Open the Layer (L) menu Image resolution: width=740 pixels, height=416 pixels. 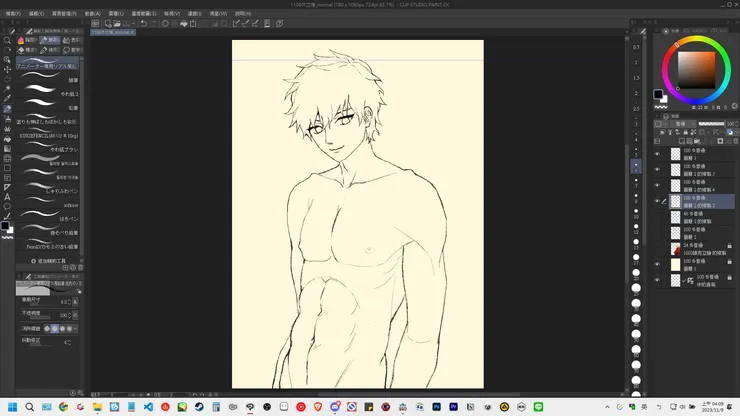point(116,14)
